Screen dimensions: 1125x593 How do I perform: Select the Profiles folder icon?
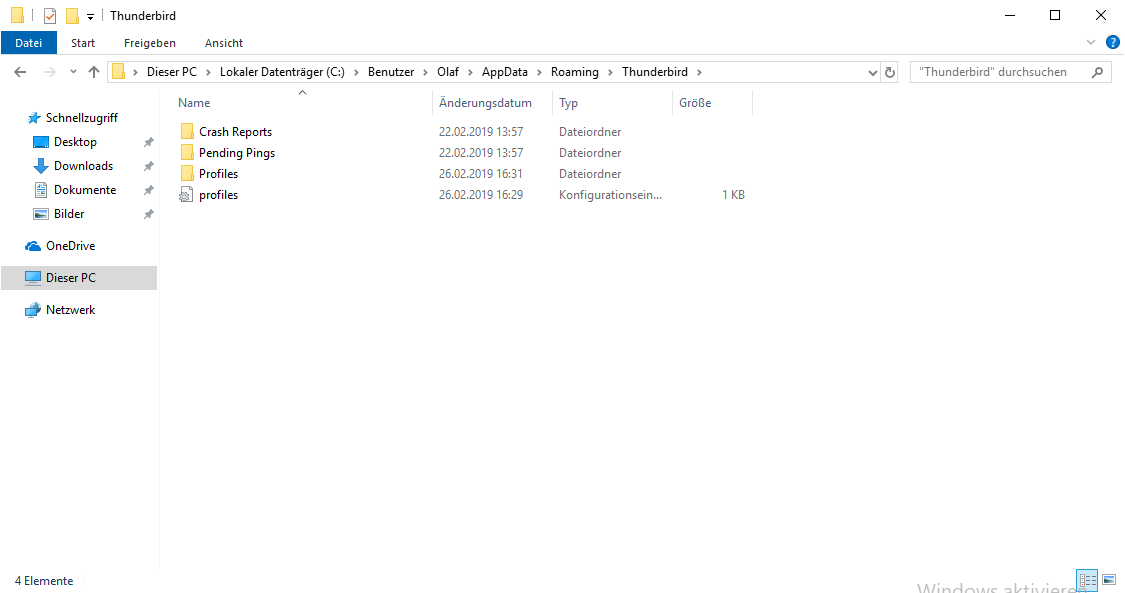[187, 174]
